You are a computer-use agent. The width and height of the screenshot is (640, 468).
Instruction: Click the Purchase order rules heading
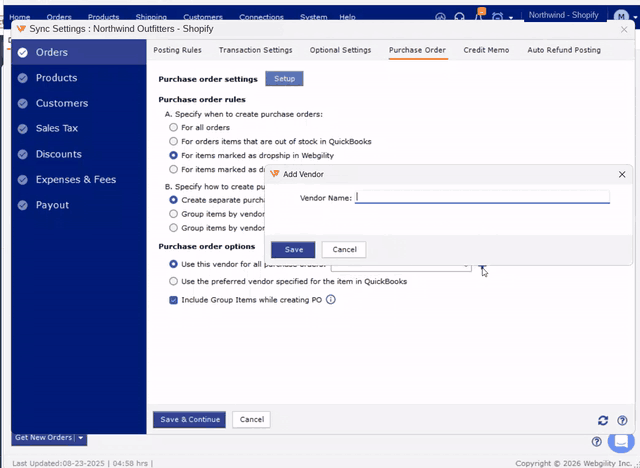pyautogui.click(x=202, y=100)
